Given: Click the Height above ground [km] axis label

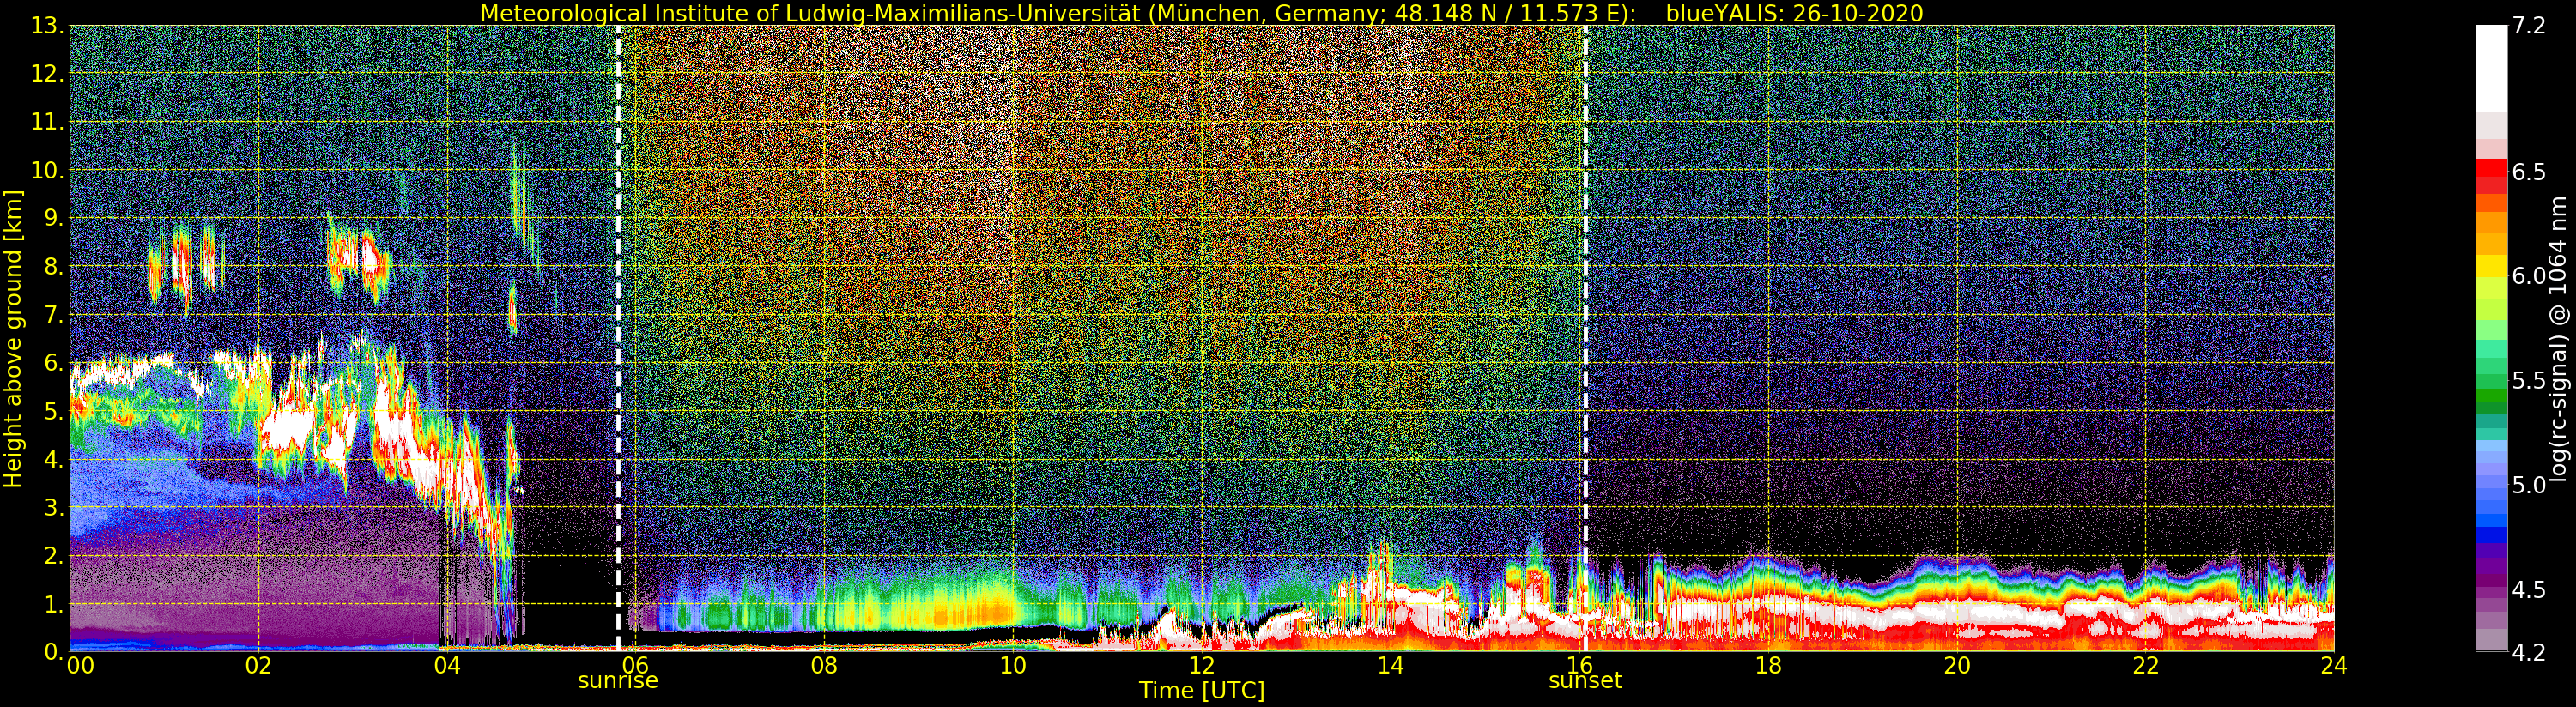Looking at the screenshot, I should click(x=13, y=339).
